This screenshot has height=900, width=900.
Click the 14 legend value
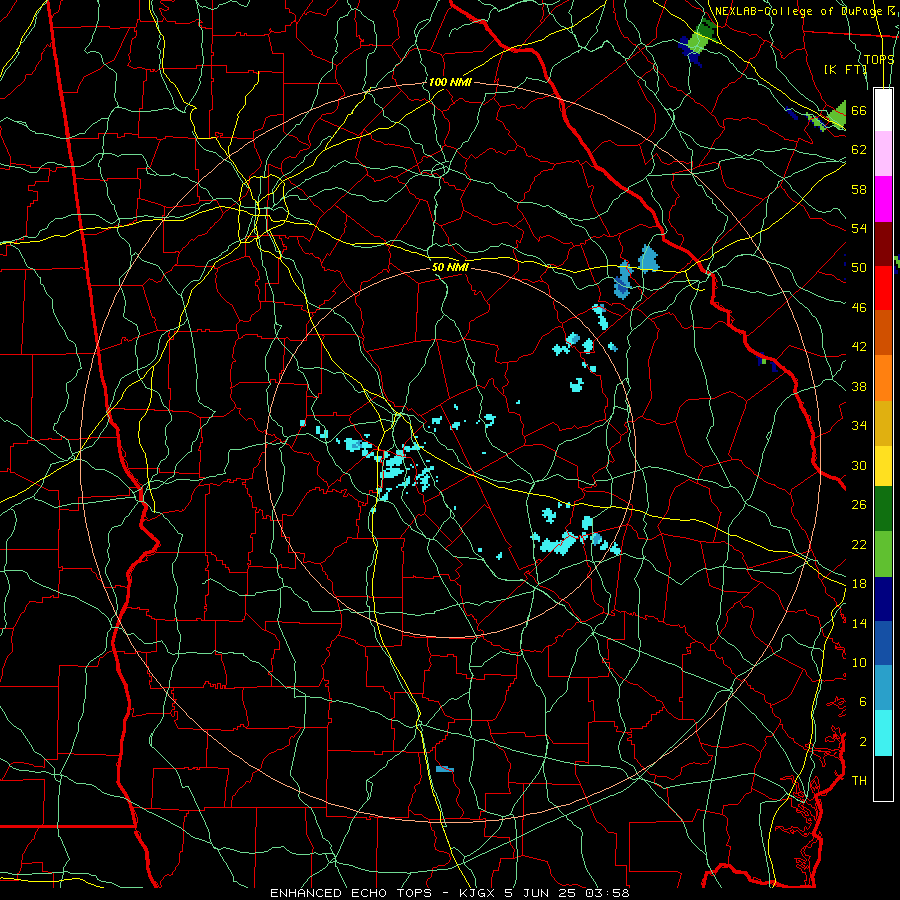pyautogui.click(x=859, y=623)
